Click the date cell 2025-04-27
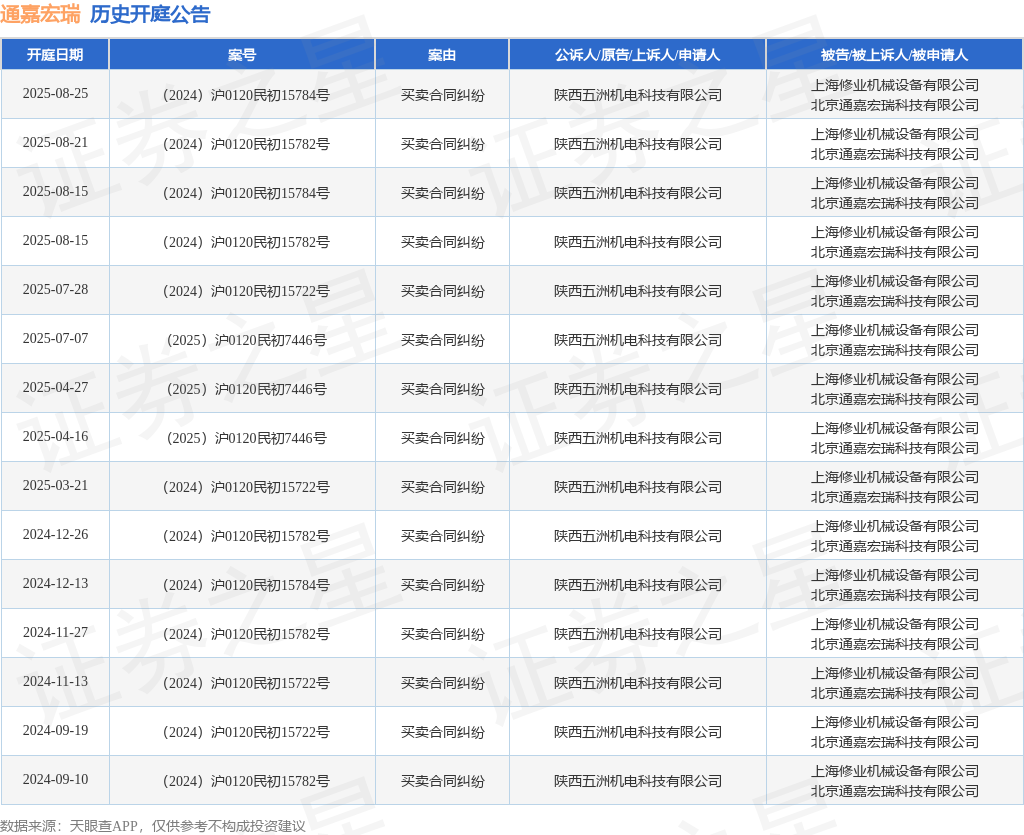This screenshot has width=1024, height=835. (56, 387)
